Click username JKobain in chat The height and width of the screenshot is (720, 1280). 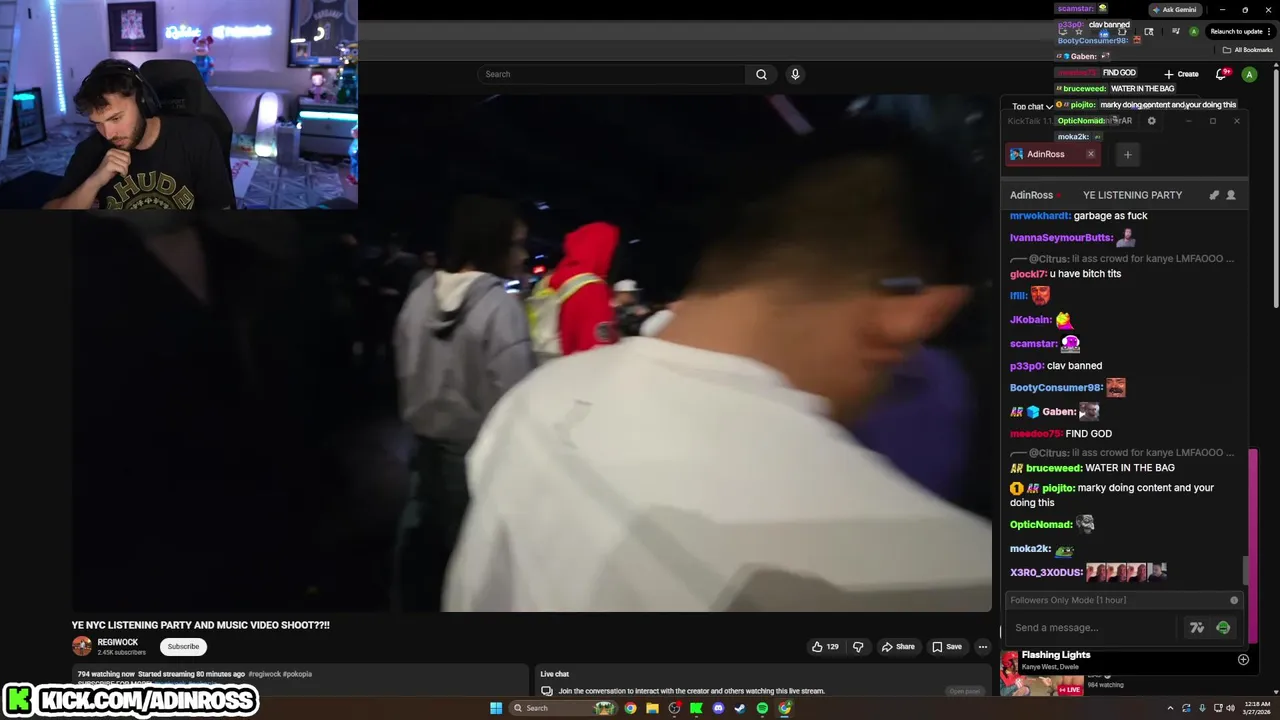click(1030, 320)
